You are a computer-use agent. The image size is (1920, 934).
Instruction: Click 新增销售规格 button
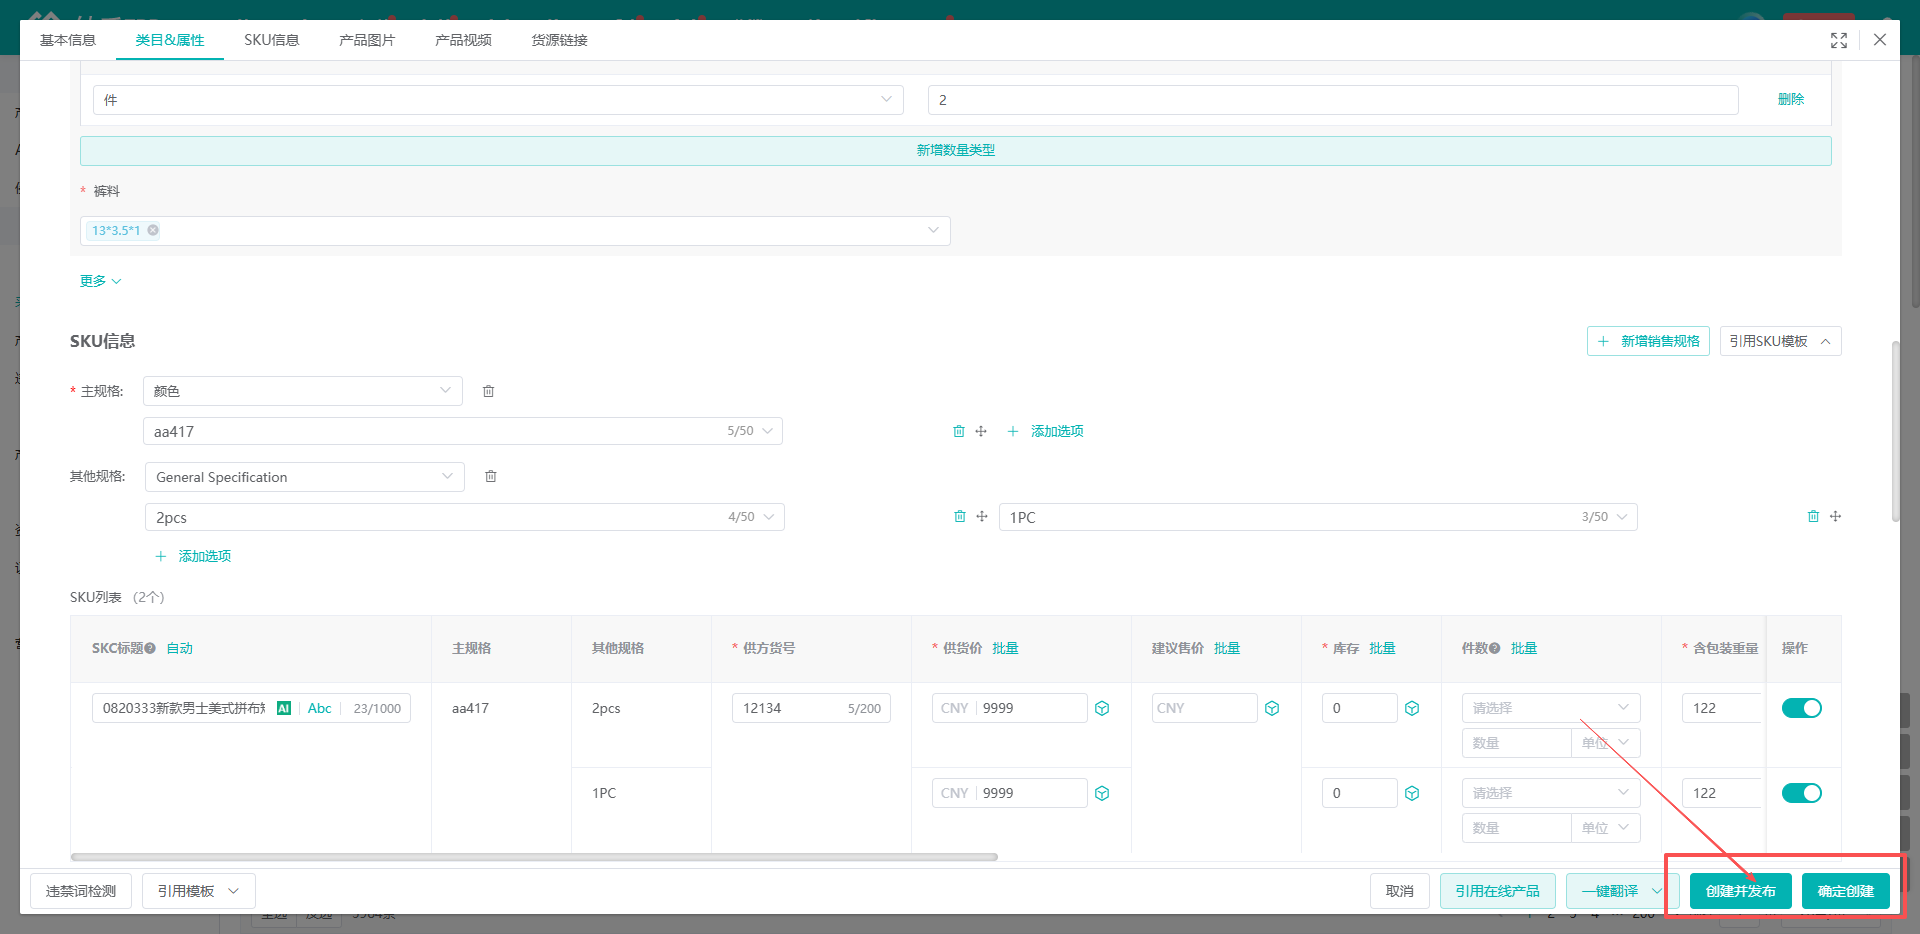click(1648, 341)
